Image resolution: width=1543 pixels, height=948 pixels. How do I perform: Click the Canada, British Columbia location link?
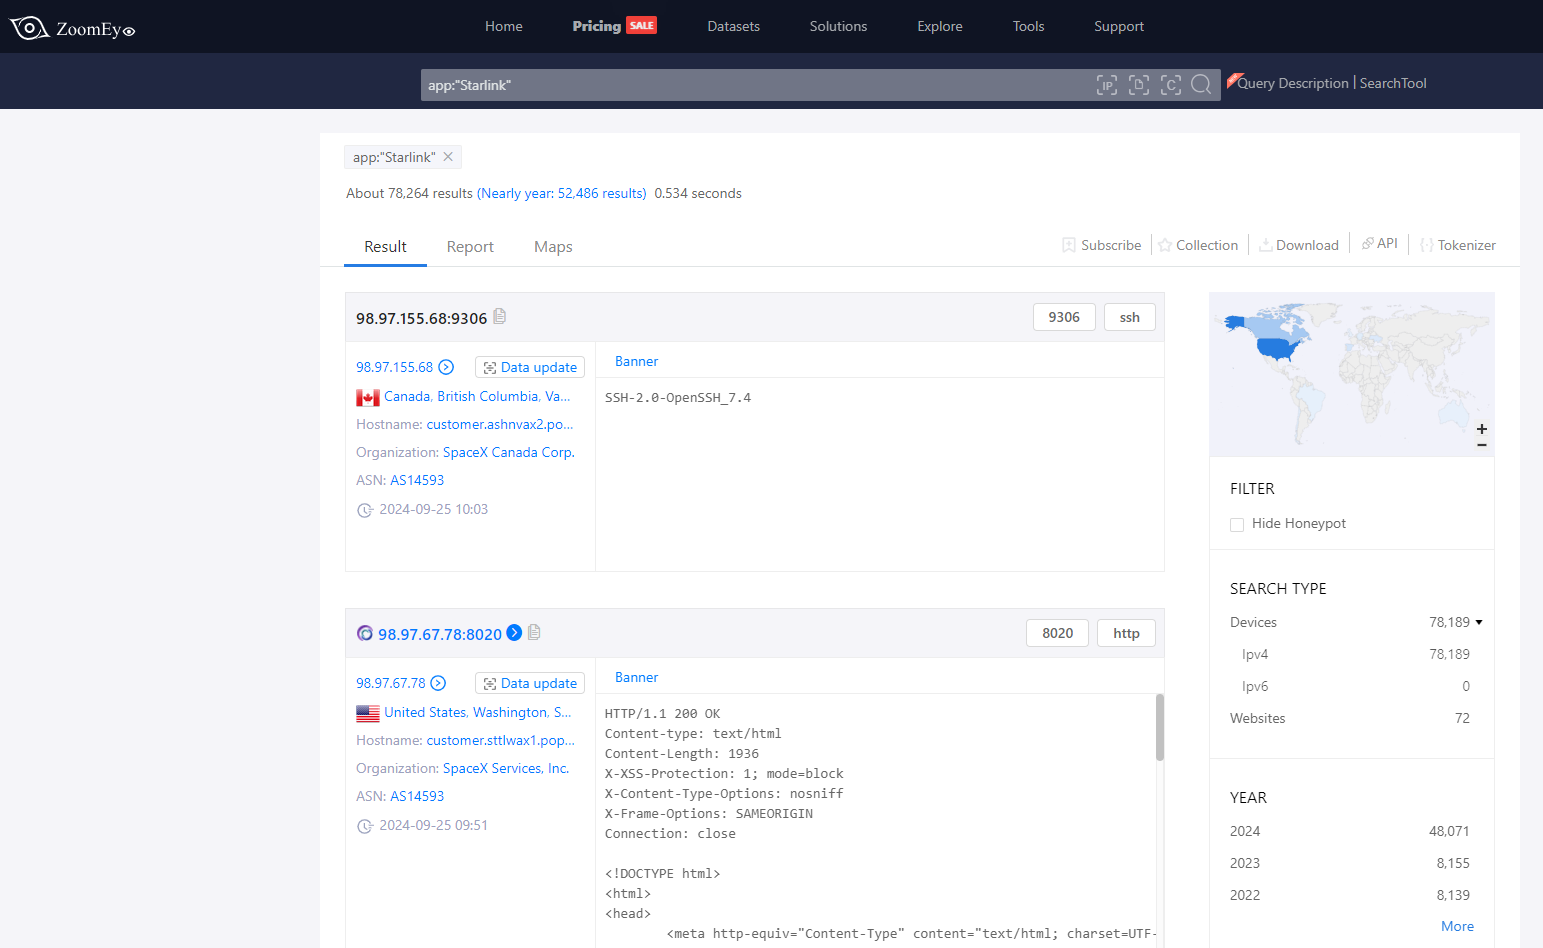pos(477,396)
